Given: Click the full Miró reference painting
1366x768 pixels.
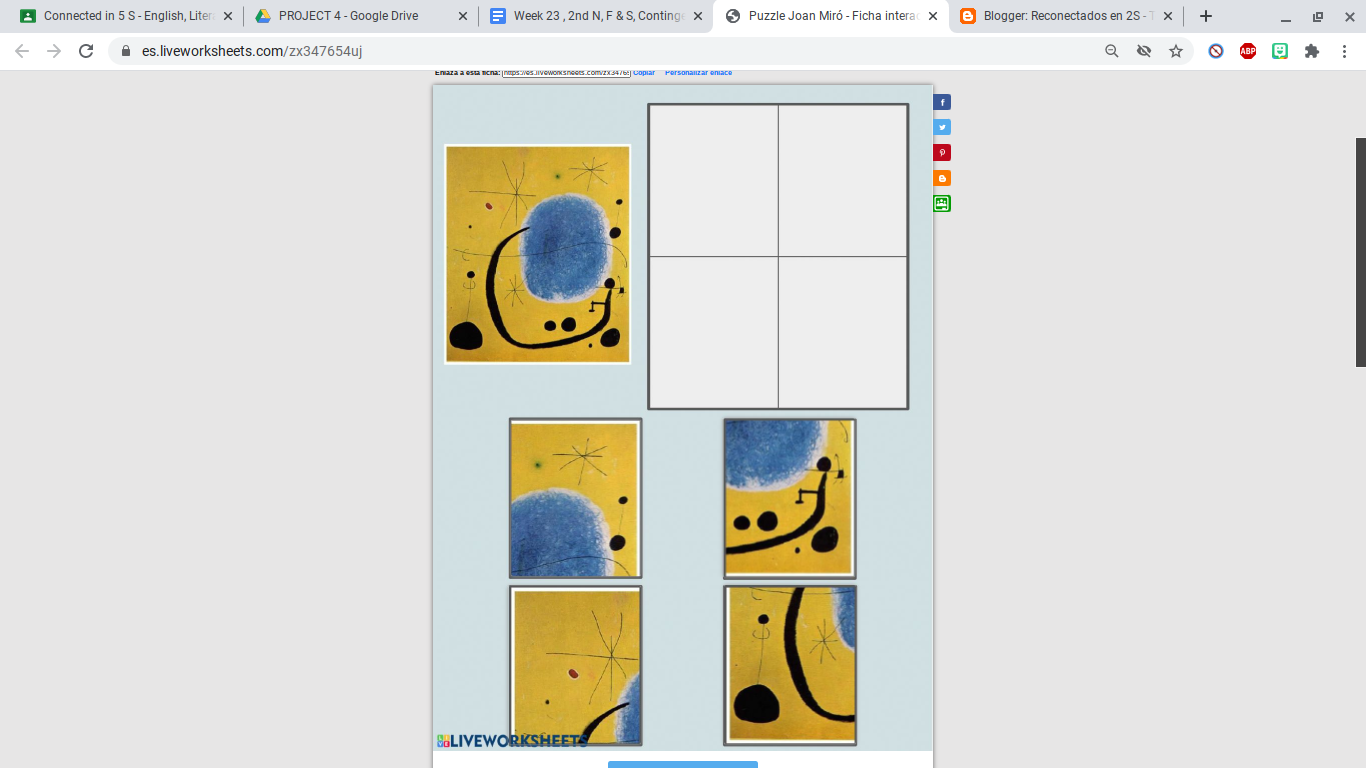Looking at the screenshot, I should click(537, 254).
